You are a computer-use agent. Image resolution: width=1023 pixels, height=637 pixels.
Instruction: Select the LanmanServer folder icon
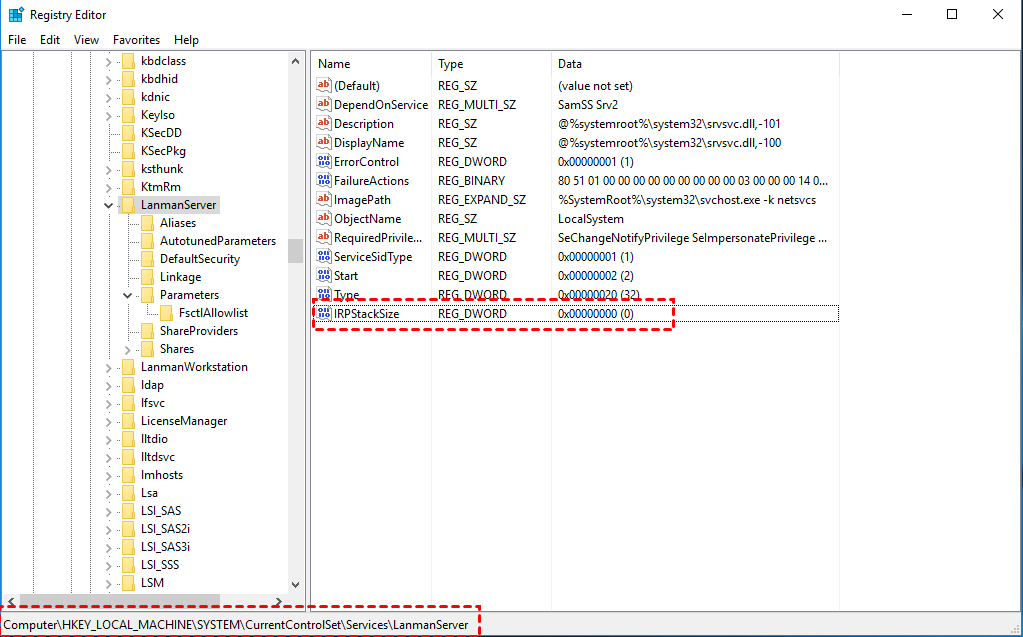pos(128,205)
